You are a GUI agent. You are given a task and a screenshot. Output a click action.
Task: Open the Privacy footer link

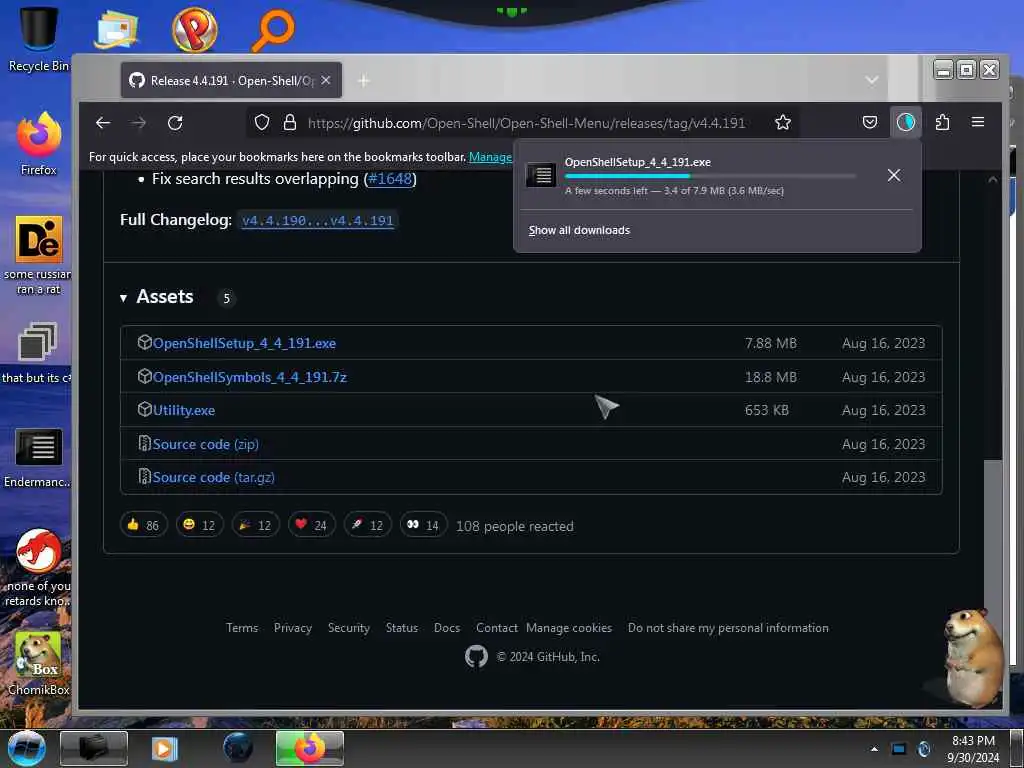pos(293,628)
